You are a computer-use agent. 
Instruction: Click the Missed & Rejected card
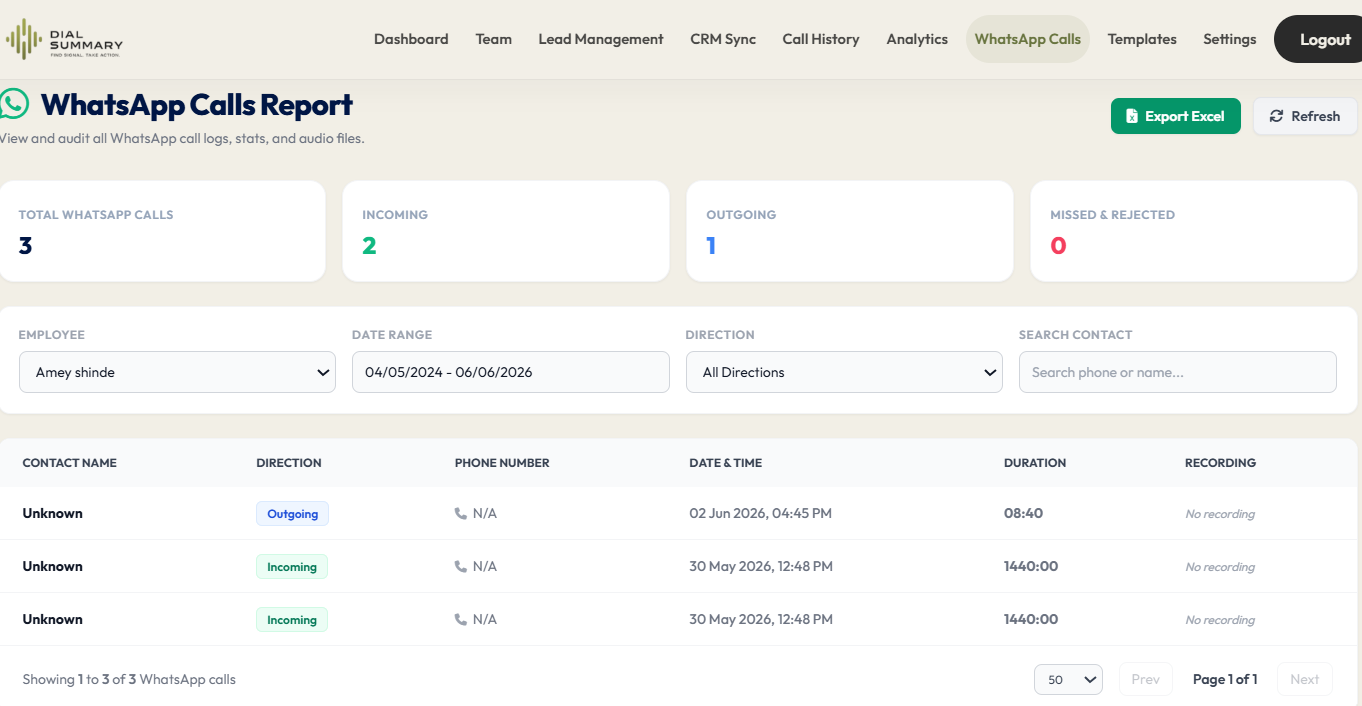(x=1194, y=231)
